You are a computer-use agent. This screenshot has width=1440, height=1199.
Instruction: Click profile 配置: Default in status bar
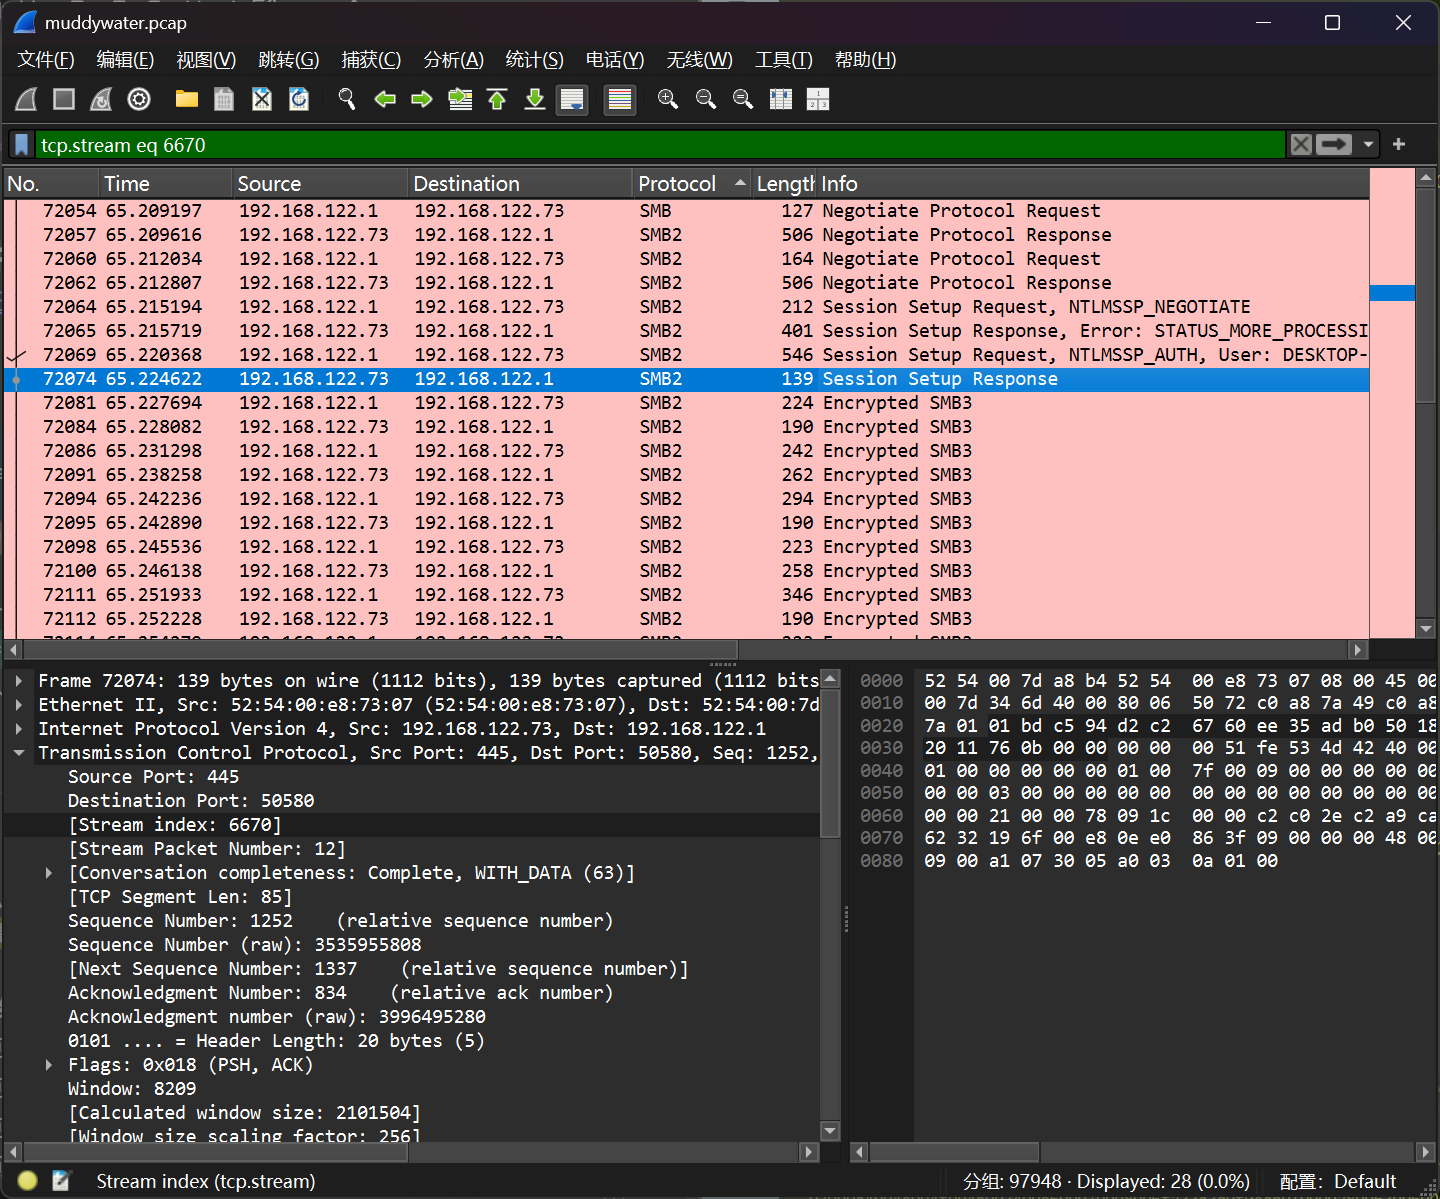1338,1181
